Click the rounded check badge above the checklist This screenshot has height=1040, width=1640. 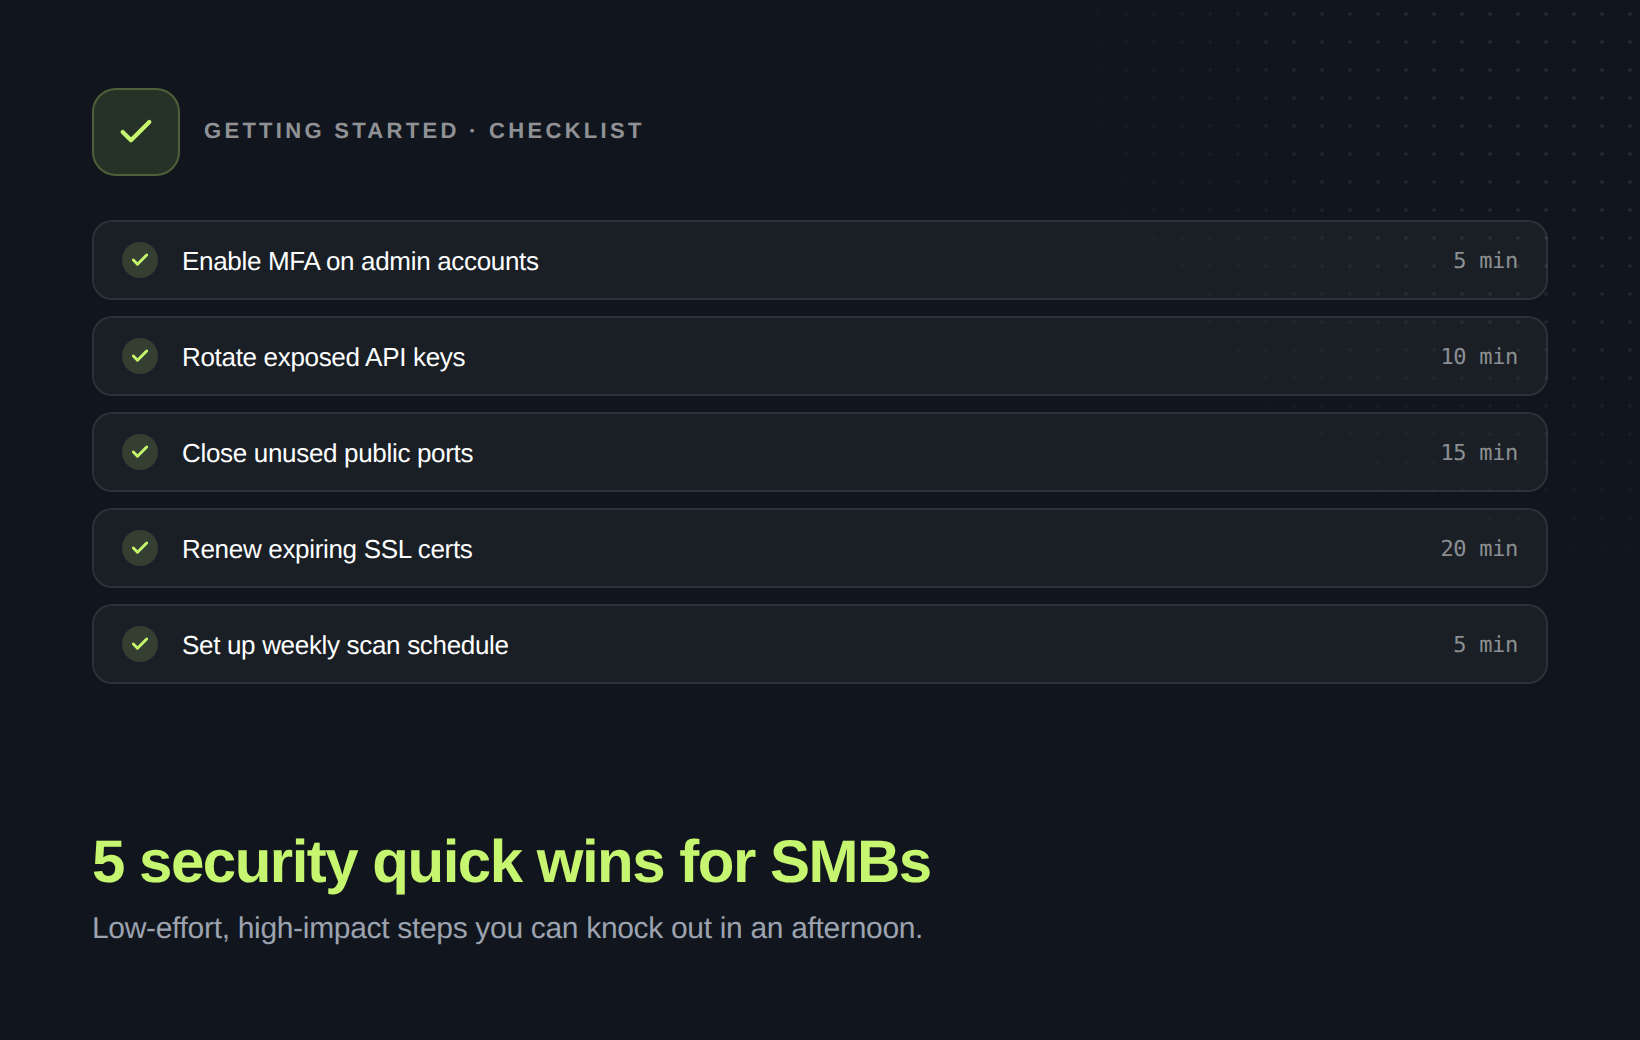coord(136,131)
